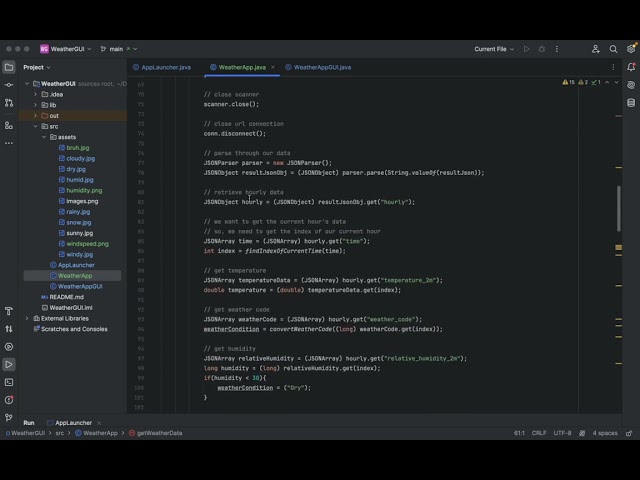The width and height of the screenshot is (640, 480).
Task: Click the Run play button in toolbar
Action: pyautogui.click(x=527, y=49)
